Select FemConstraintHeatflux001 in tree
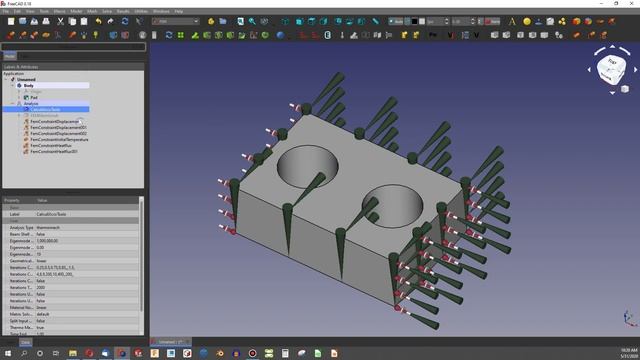The width and height of the screenshot is (640, 360). point(53,151)
